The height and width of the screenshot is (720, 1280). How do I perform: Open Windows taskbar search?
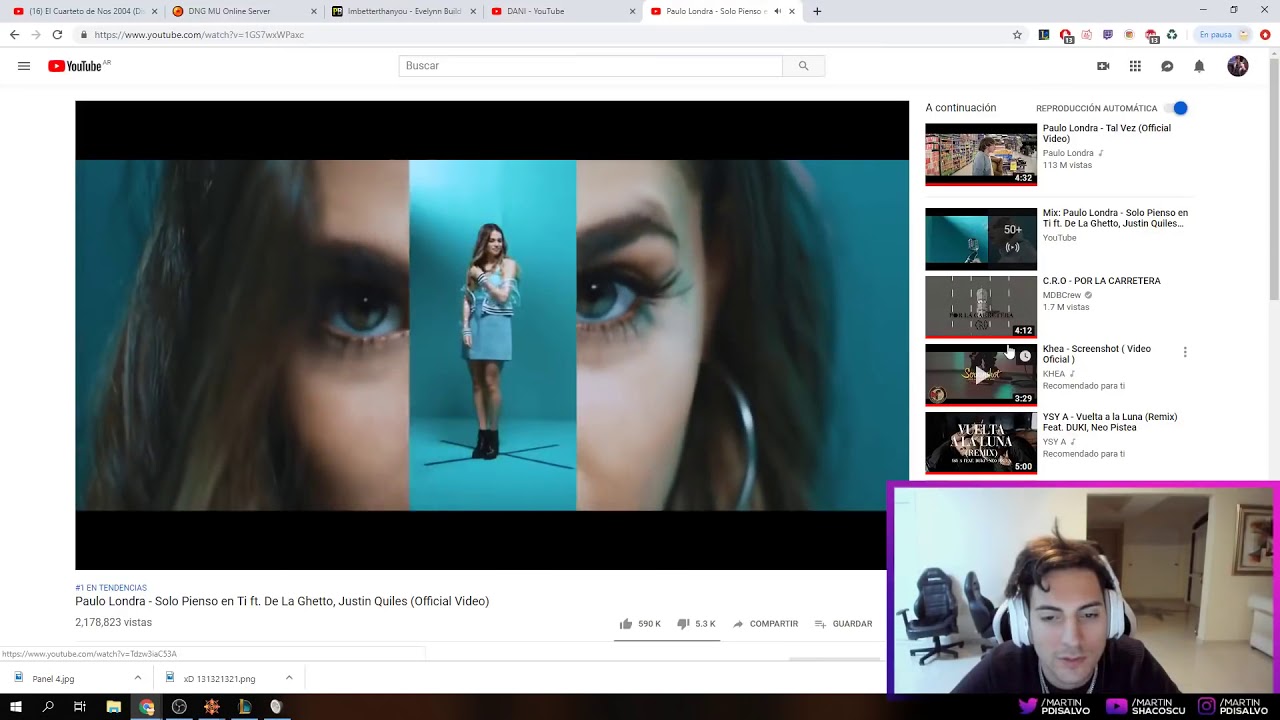click(x=48, y=707)
